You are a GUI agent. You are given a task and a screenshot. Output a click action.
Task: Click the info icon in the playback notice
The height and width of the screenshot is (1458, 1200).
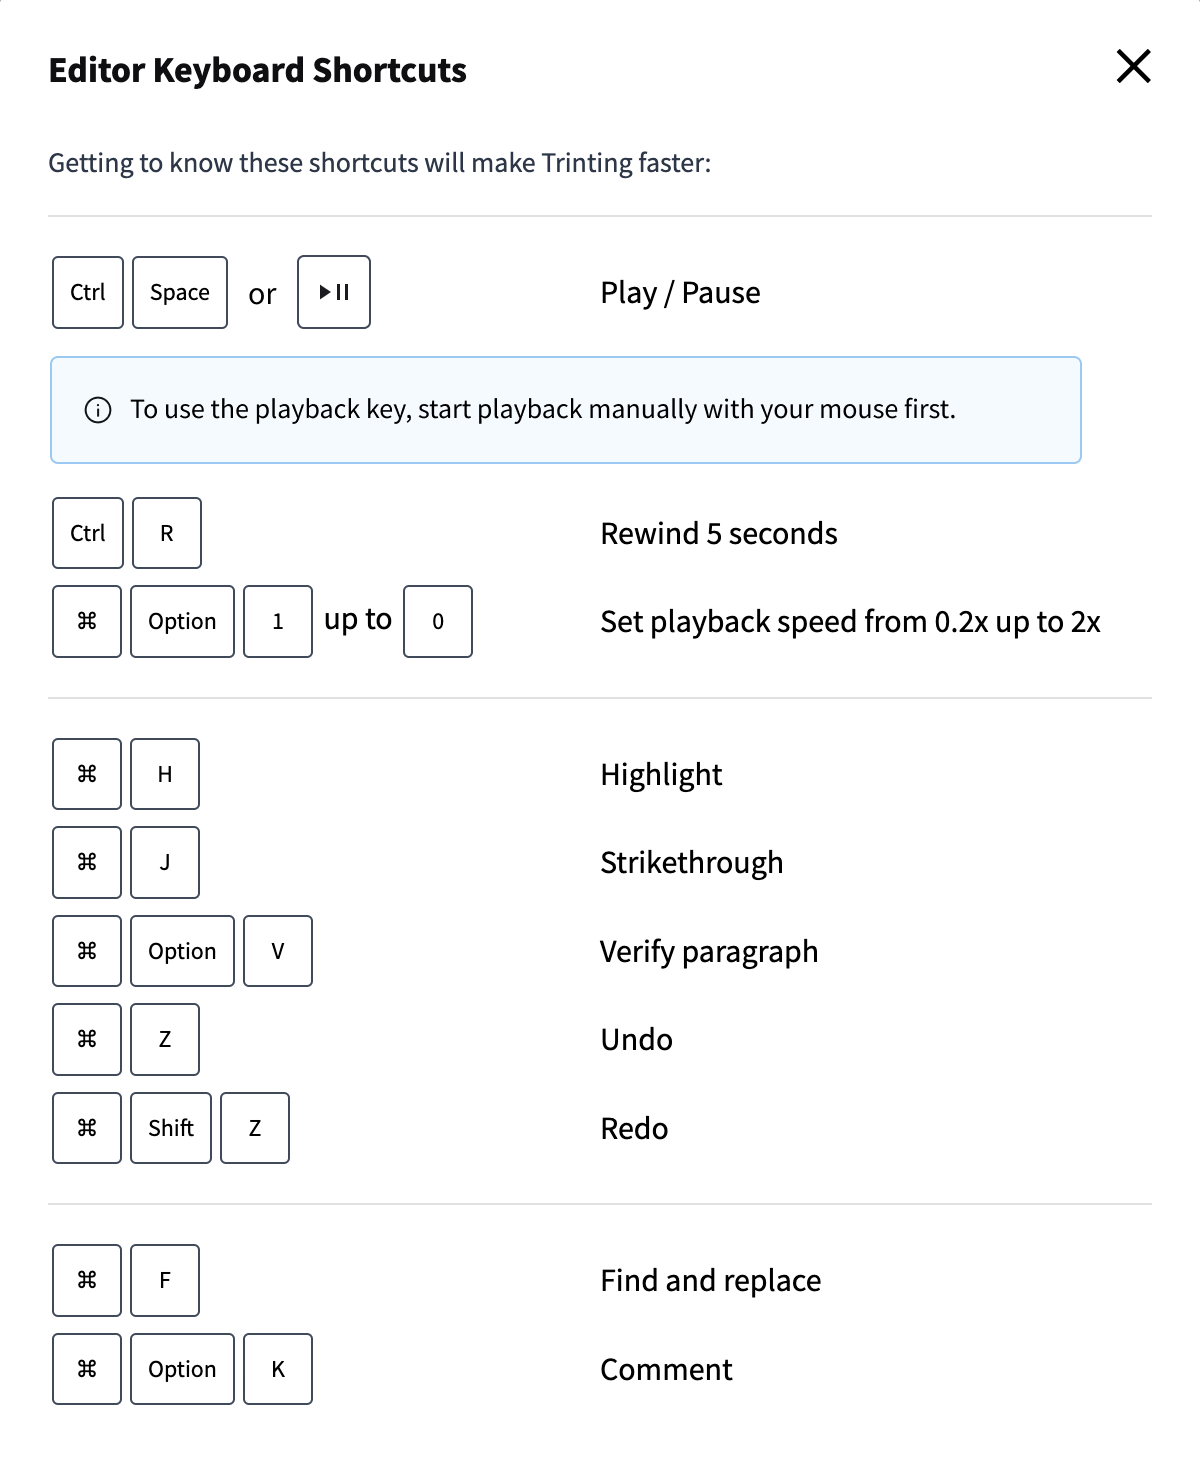97,409
